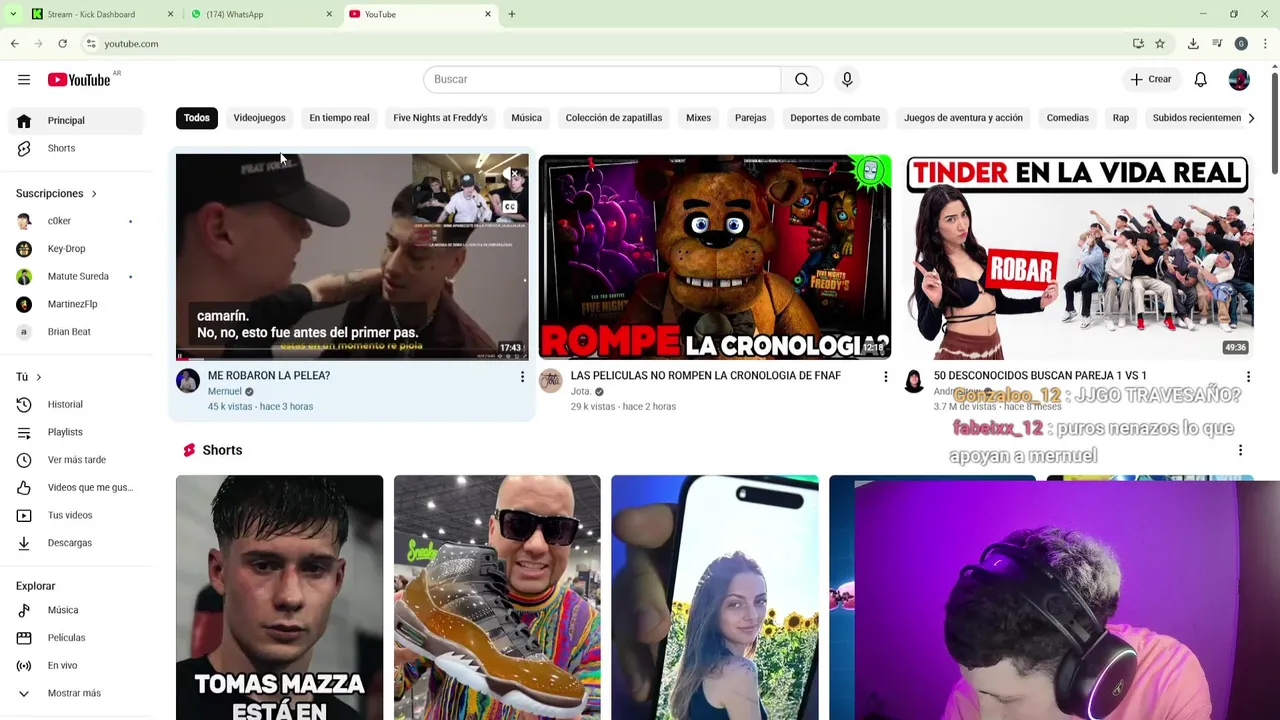1280x720 pixels.
Task: Click title LAS PELICULAS NO ROMPEN LA CRONOLOGIA
Action: [x=706, y=376]
